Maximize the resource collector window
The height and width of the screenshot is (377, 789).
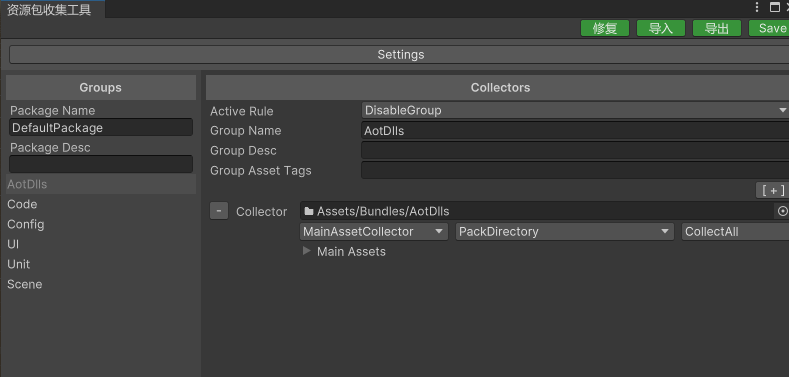(774, 7)
